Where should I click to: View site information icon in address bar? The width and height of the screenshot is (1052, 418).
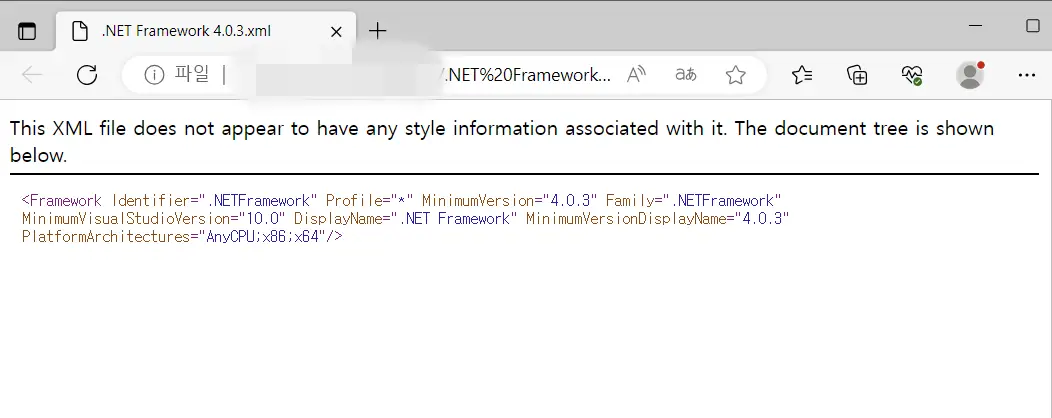[x=154, y=75]
